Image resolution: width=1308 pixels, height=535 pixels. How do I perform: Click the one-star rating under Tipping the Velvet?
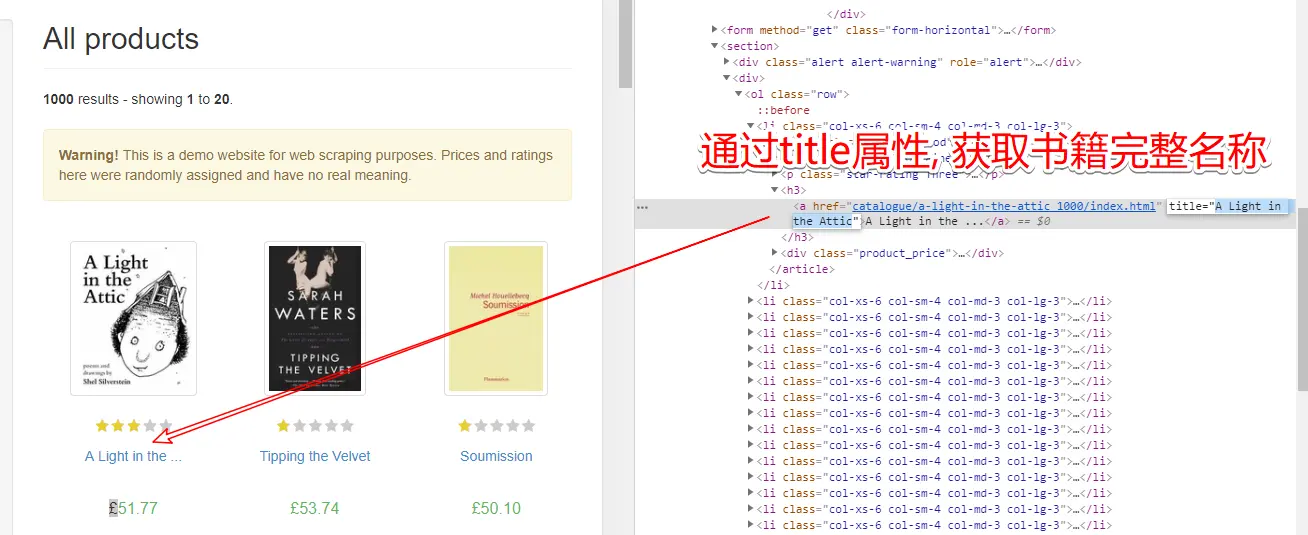[315, 426]
